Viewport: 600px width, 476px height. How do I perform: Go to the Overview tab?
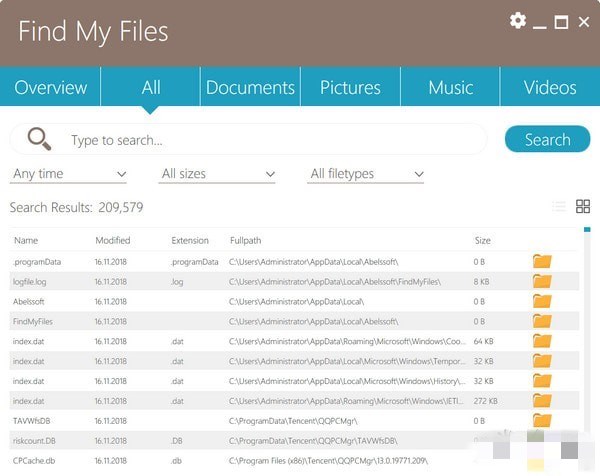[x=50, y=87]
